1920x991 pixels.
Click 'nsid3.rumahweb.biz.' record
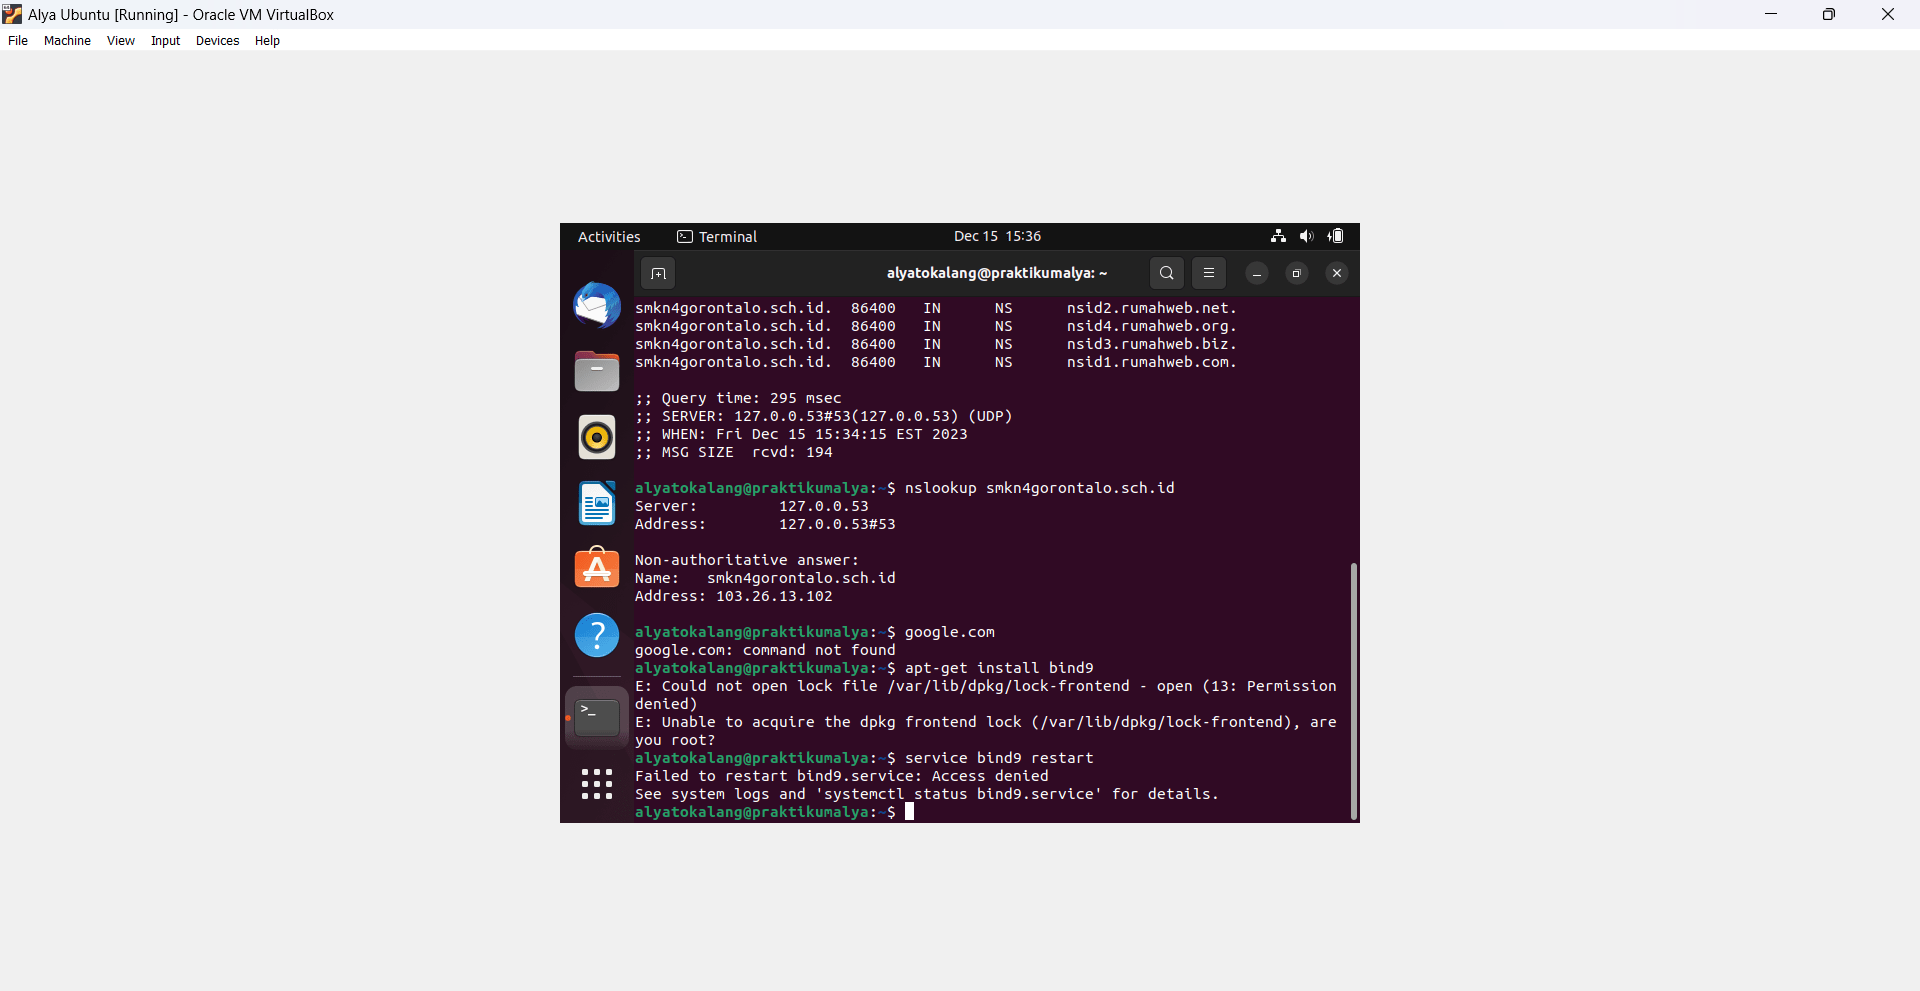(1152, 345)
